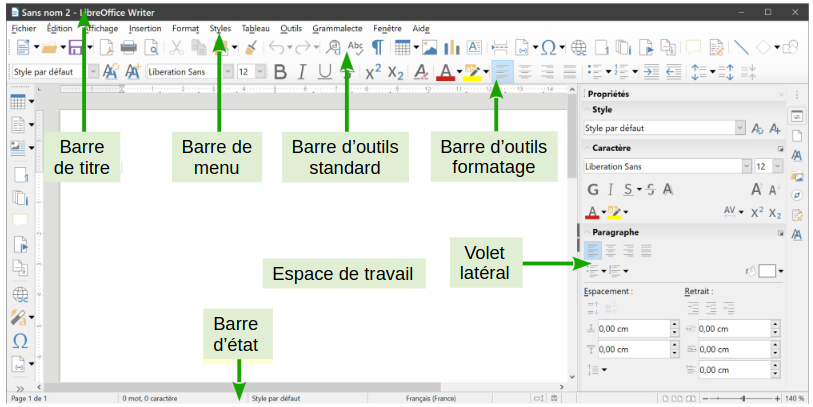The width and height of the screenshot is (813, 407).
Task: Open the font size dropdown in the toolbar
Action: pos(260,72)
